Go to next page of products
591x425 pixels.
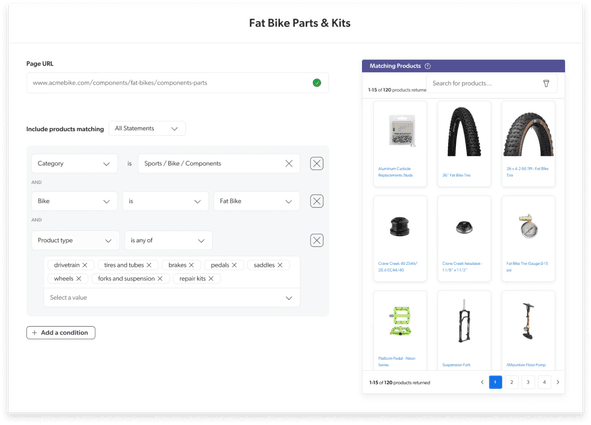pos(558,382)
